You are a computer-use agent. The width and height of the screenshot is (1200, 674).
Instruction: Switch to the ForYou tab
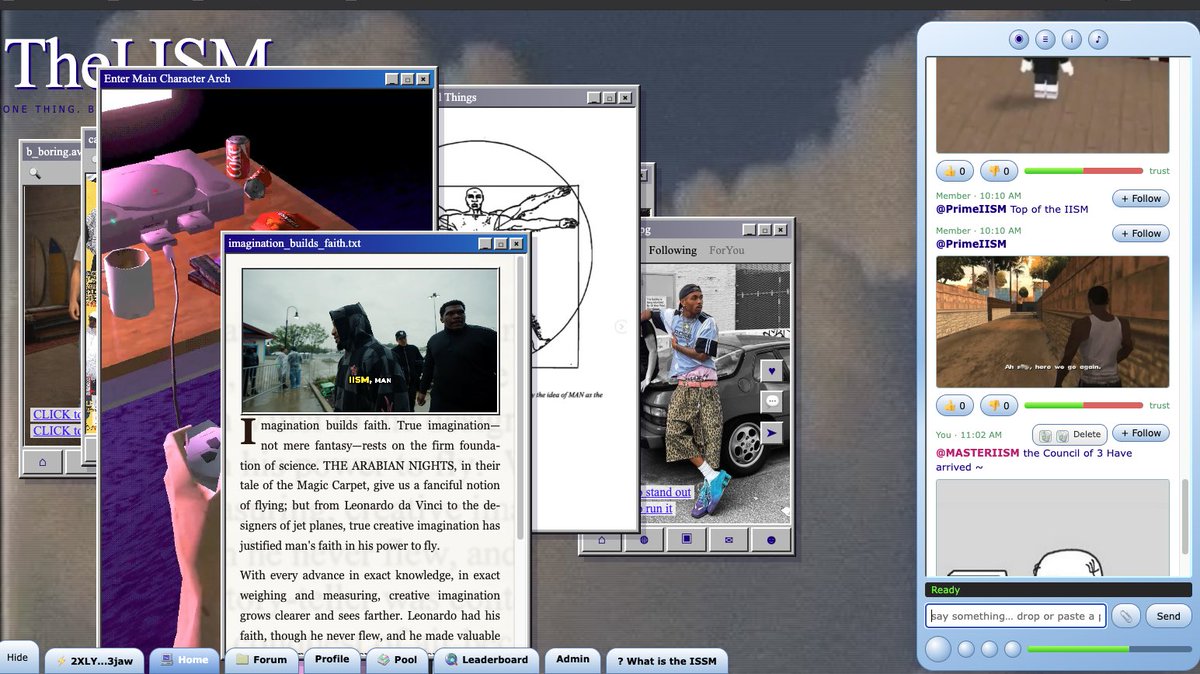coord(727,250)
